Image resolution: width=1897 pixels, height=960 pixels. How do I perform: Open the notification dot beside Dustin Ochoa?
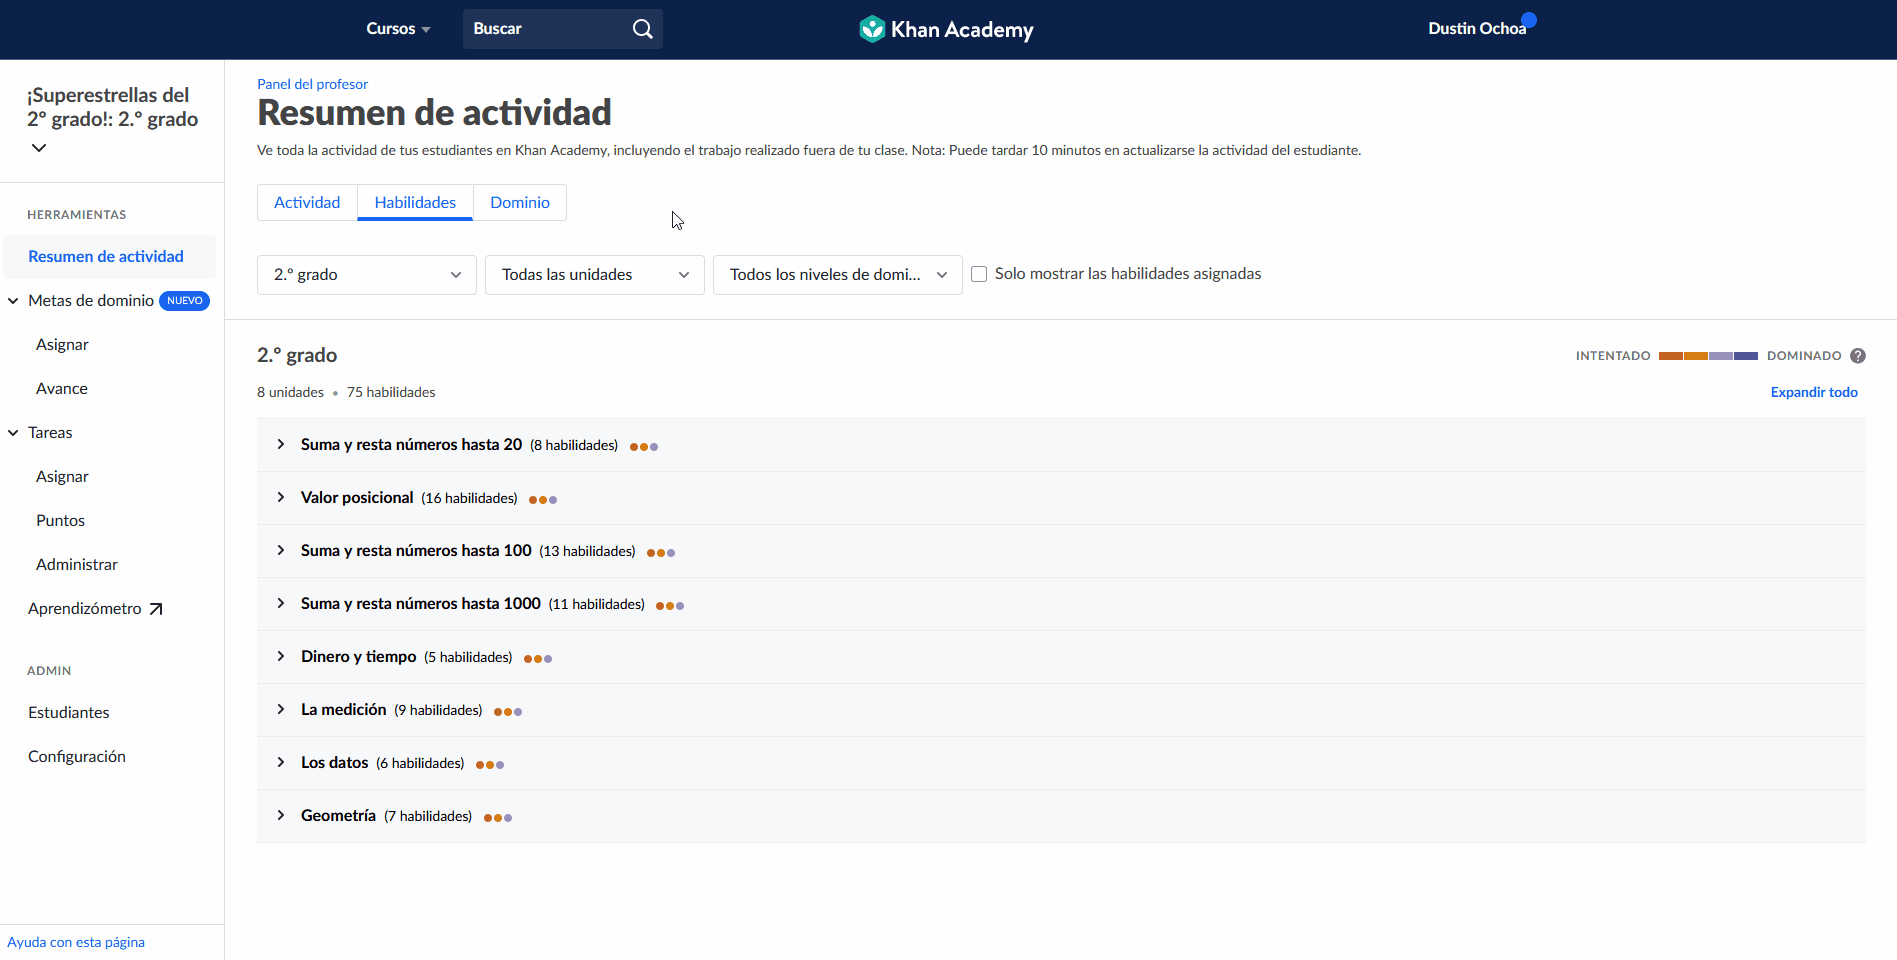point(1529,19)
